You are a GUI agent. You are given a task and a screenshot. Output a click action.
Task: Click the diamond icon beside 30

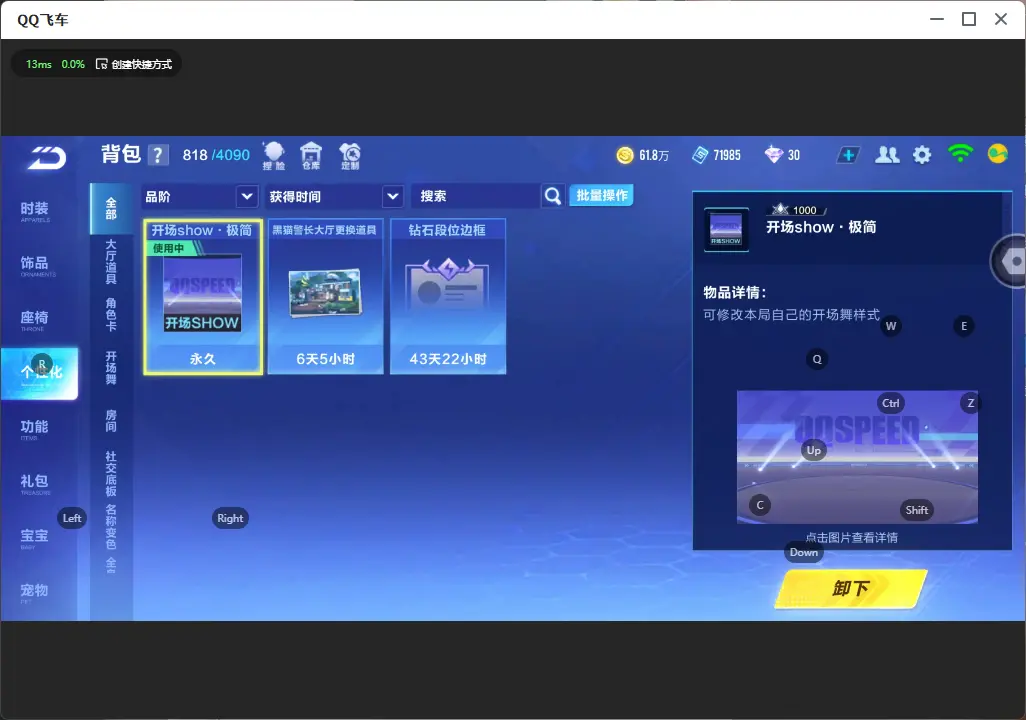point(773,155)
